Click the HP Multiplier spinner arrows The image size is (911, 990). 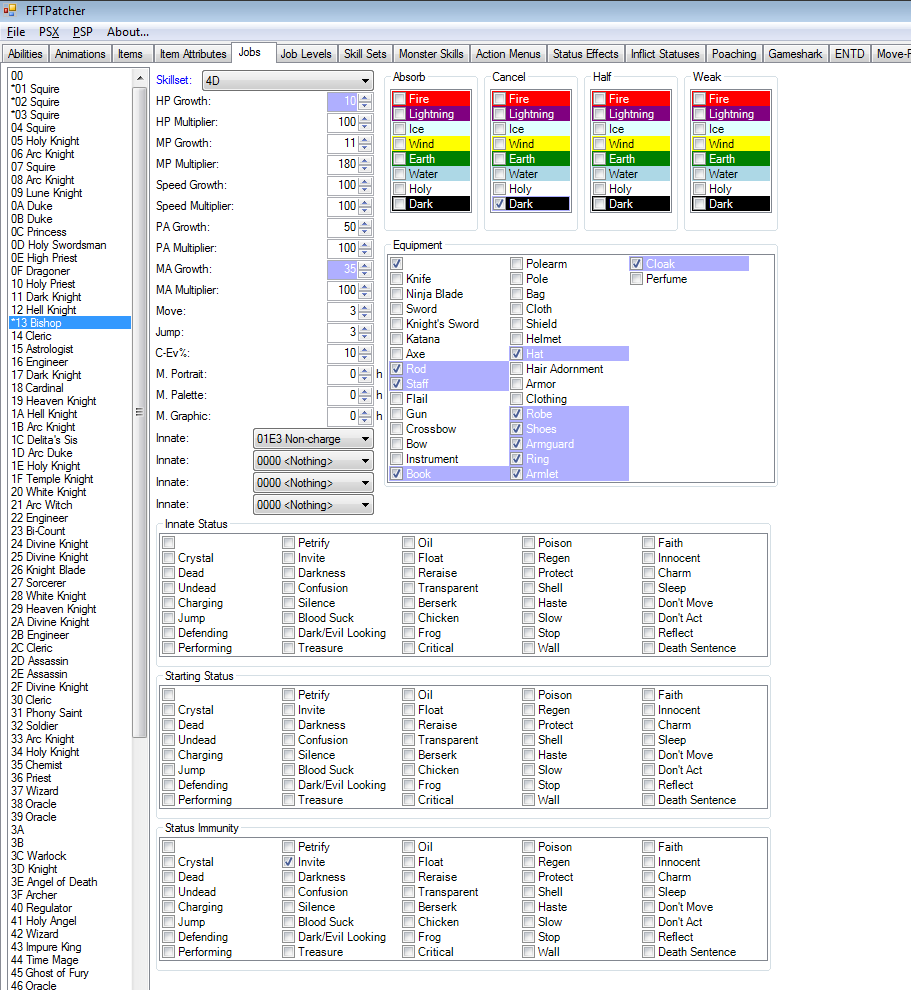point(365,122)
